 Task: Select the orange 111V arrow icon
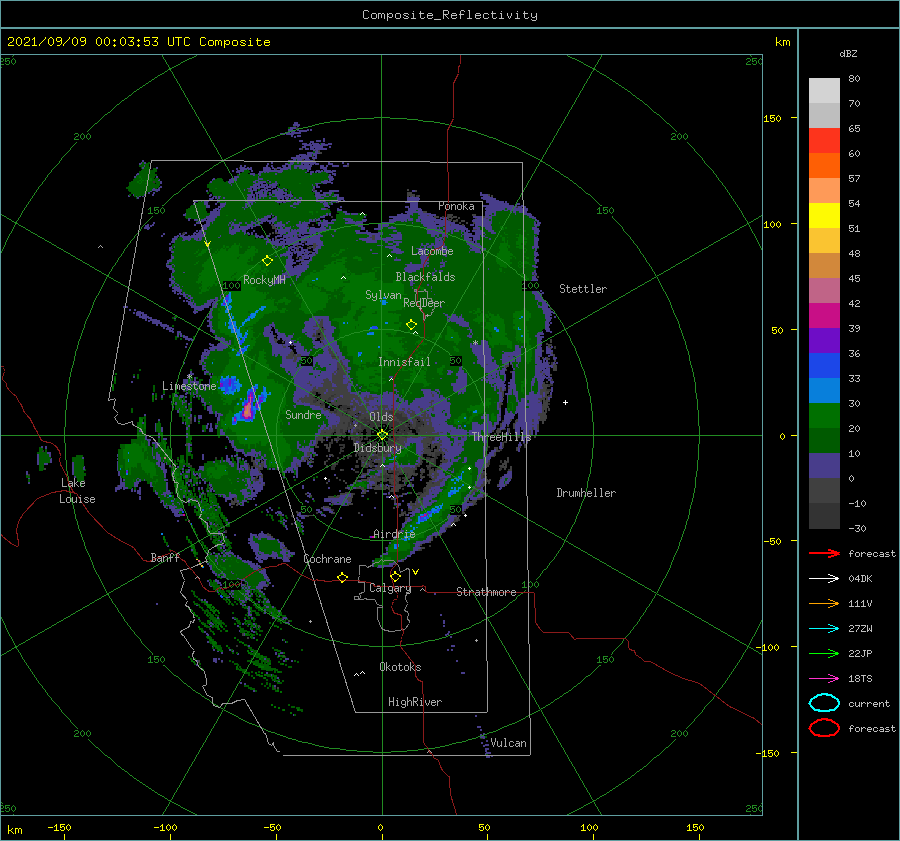[x=824, y=603]
